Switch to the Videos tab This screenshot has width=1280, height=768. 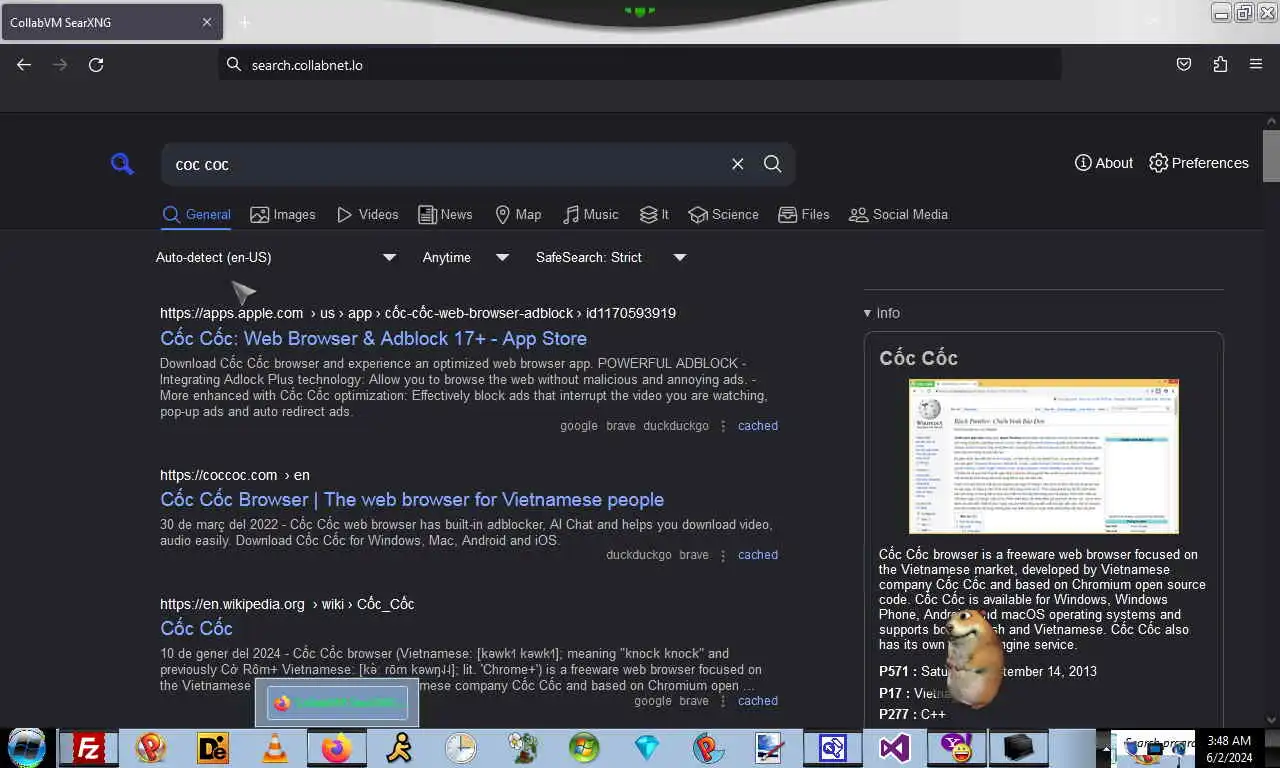[x=367, y=214]
